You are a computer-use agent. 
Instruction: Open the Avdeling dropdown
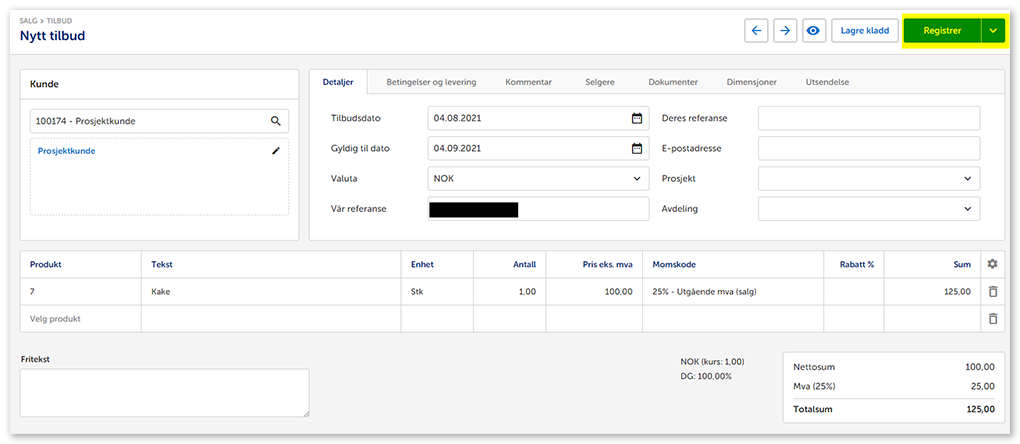[x=868, y=209]
